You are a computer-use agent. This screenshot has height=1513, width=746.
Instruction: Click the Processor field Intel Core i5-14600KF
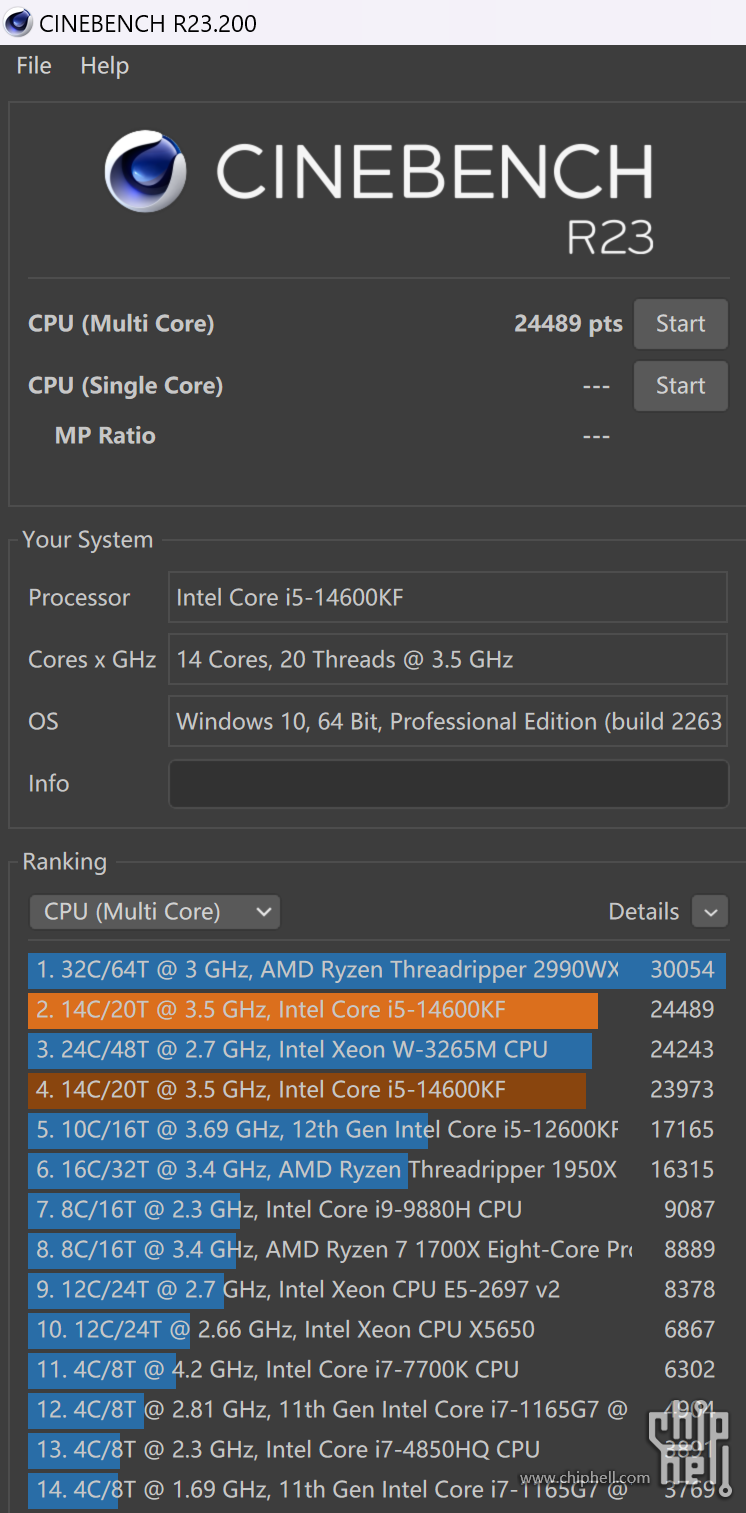(448, 598)
